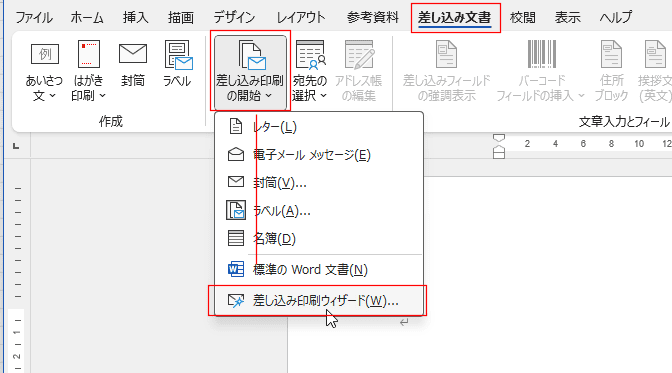Expand the はがき印刷 dropdown arrow
The width and height of the screenshot is (672, 373).
[102, 96]
